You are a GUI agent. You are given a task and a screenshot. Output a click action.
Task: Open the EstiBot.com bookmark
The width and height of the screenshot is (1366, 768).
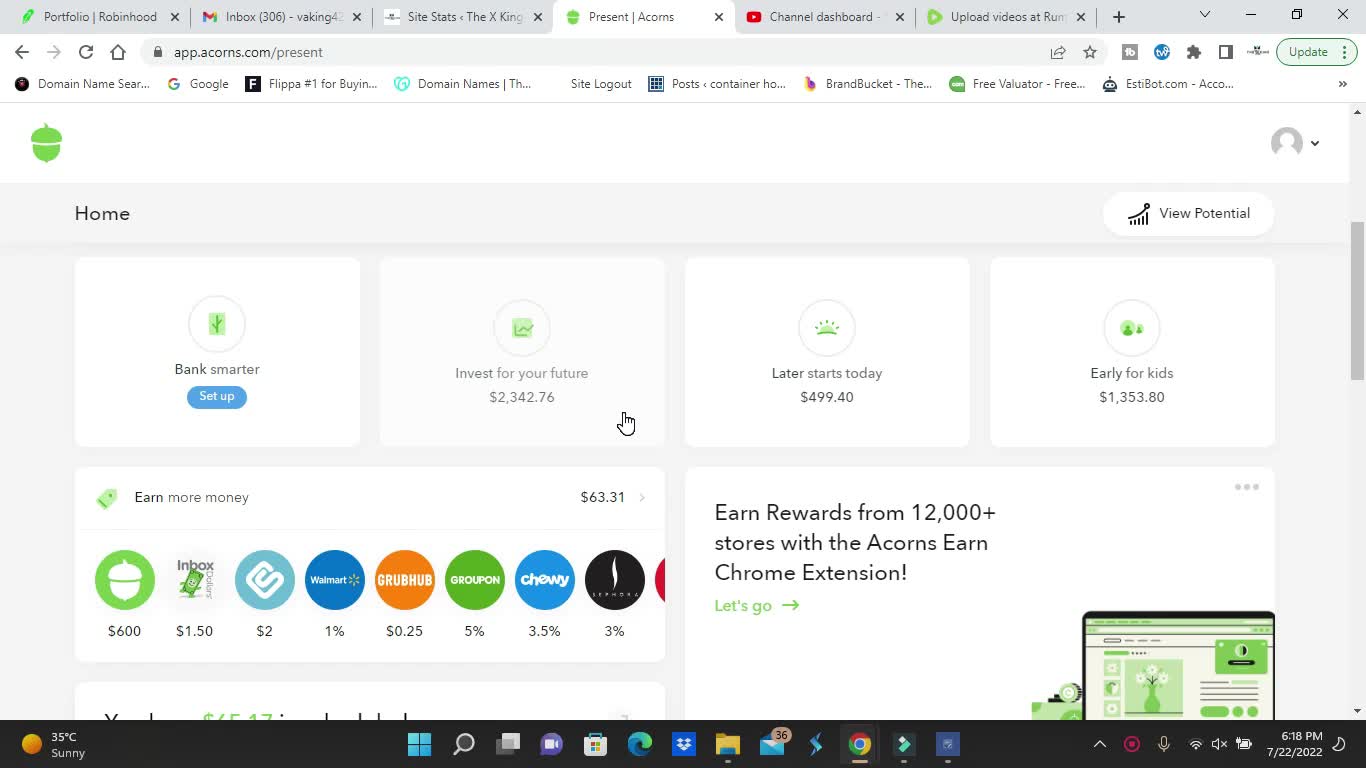[x=1169, y=84]
